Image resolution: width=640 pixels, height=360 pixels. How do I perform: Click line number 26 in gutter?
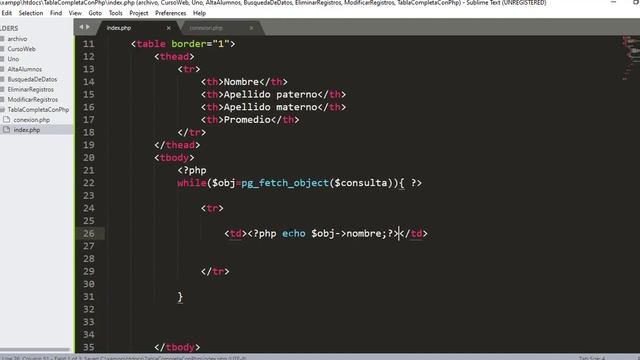[89, 233]
